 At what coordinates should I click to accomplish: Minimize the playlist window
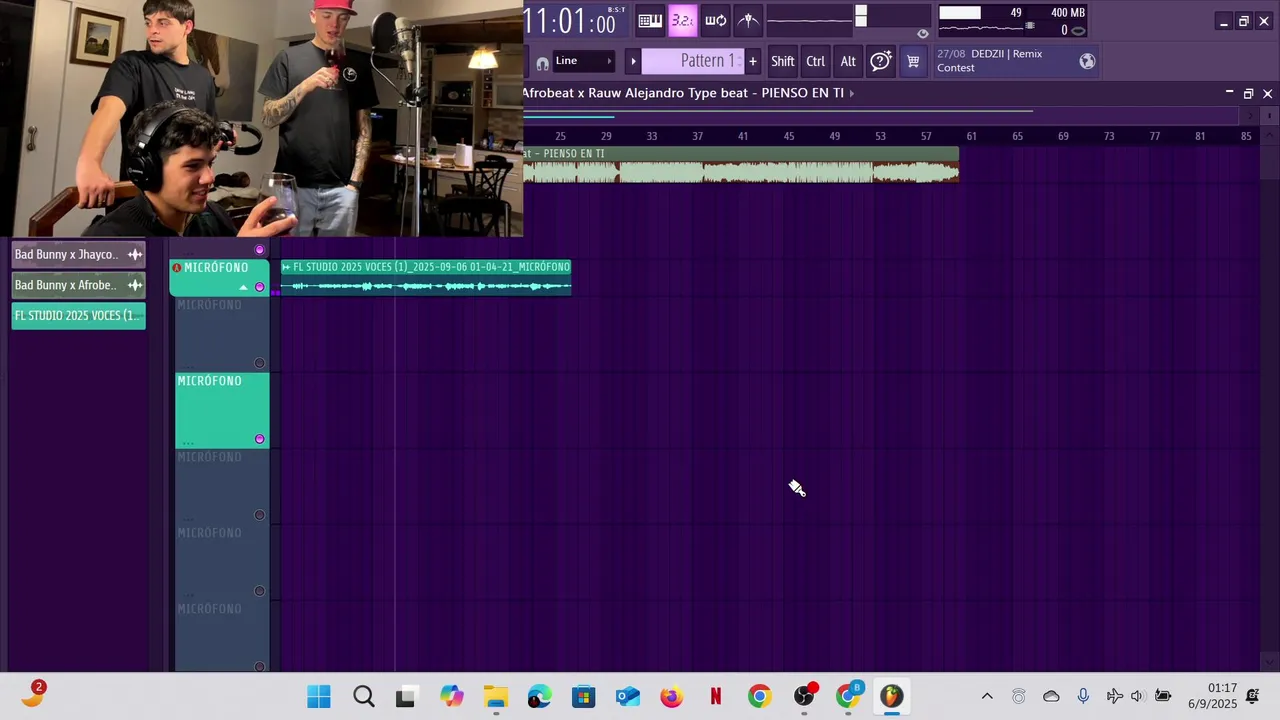point(1229,93)
